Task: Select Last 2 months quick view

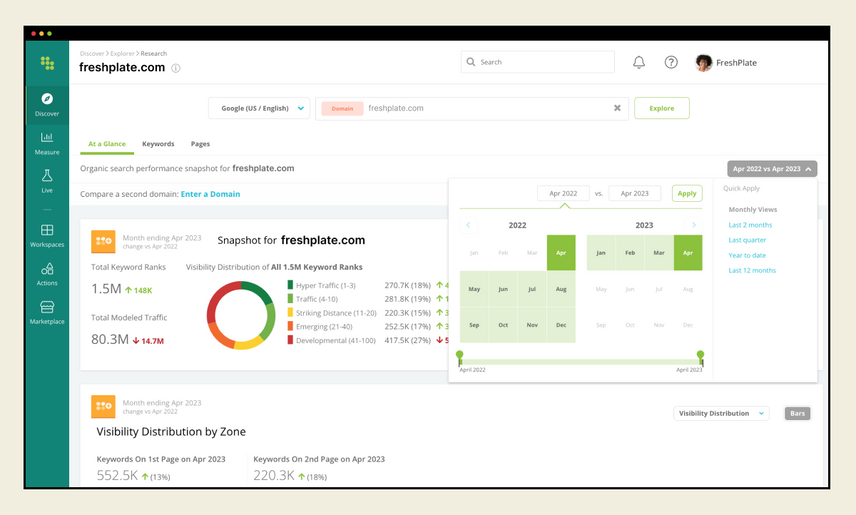Action: click(x=750, y=225)
